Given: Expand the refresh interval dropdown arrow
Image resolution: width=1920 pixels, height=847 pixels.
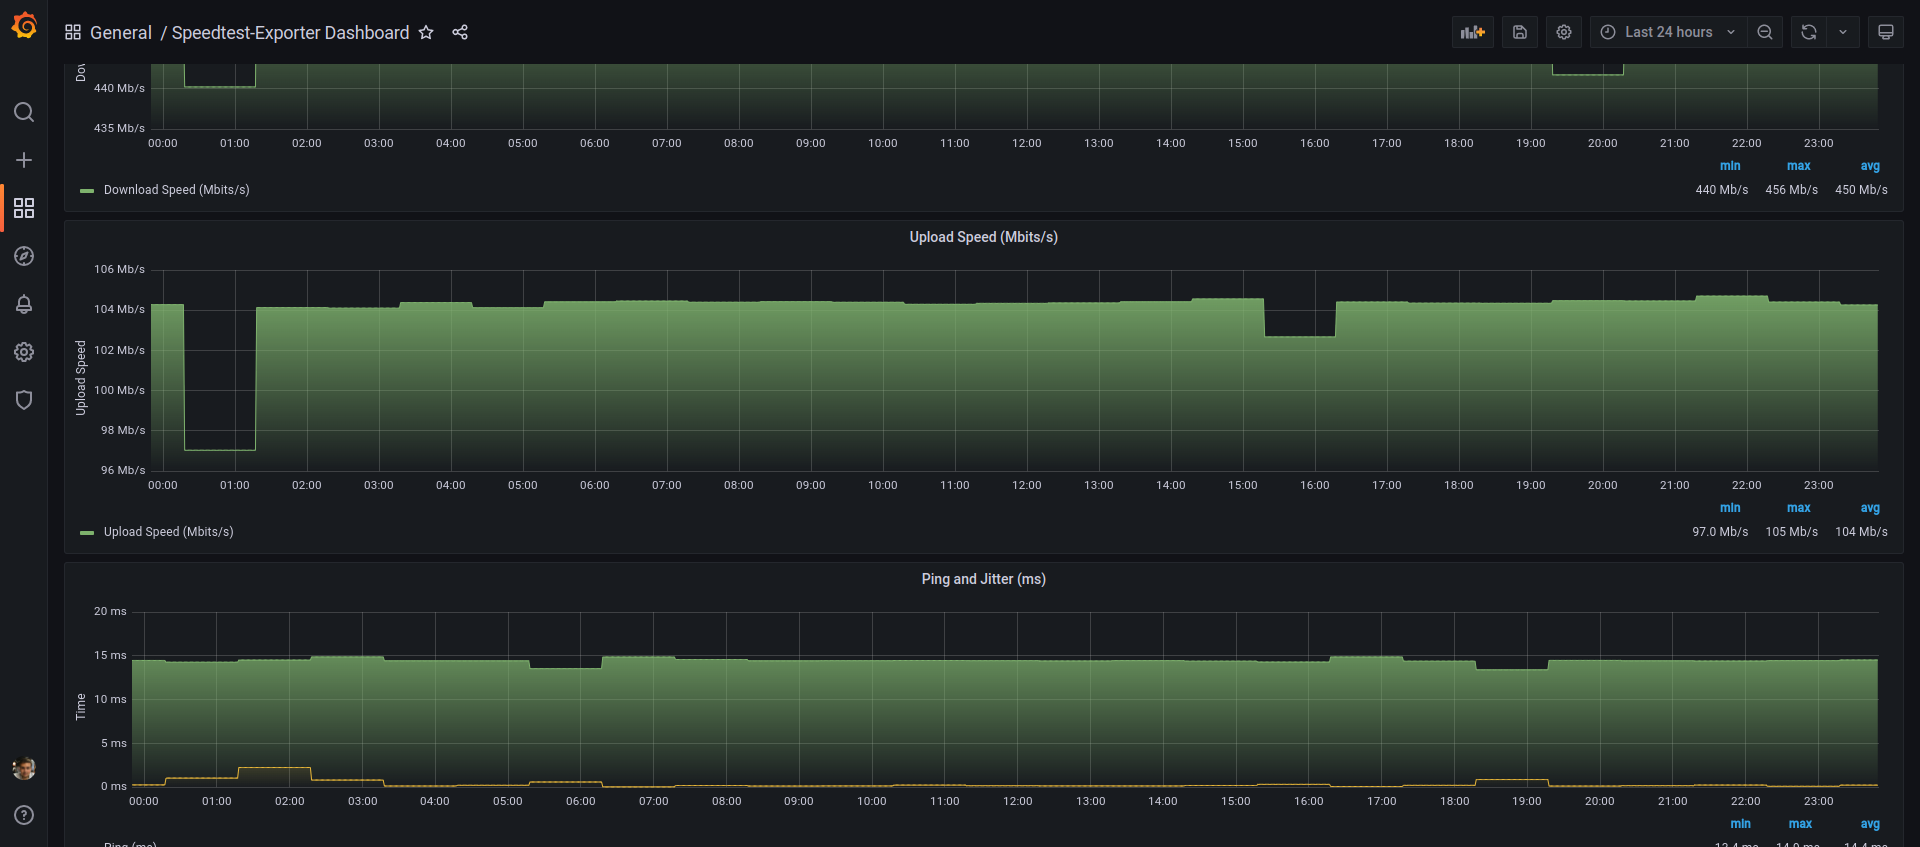Looking at the screenshot, I should [x=1843, y=32].
